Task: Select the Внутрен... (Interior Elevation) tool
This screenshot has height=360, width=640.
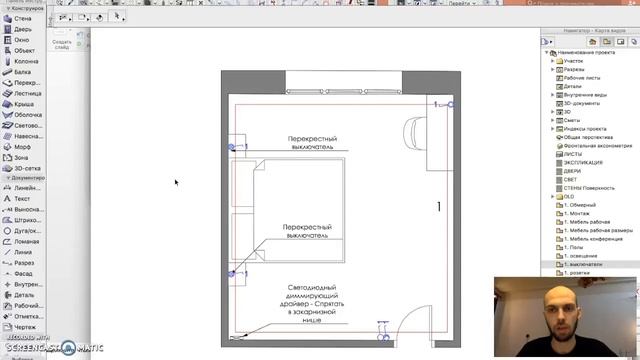Action: coord(22,284)
